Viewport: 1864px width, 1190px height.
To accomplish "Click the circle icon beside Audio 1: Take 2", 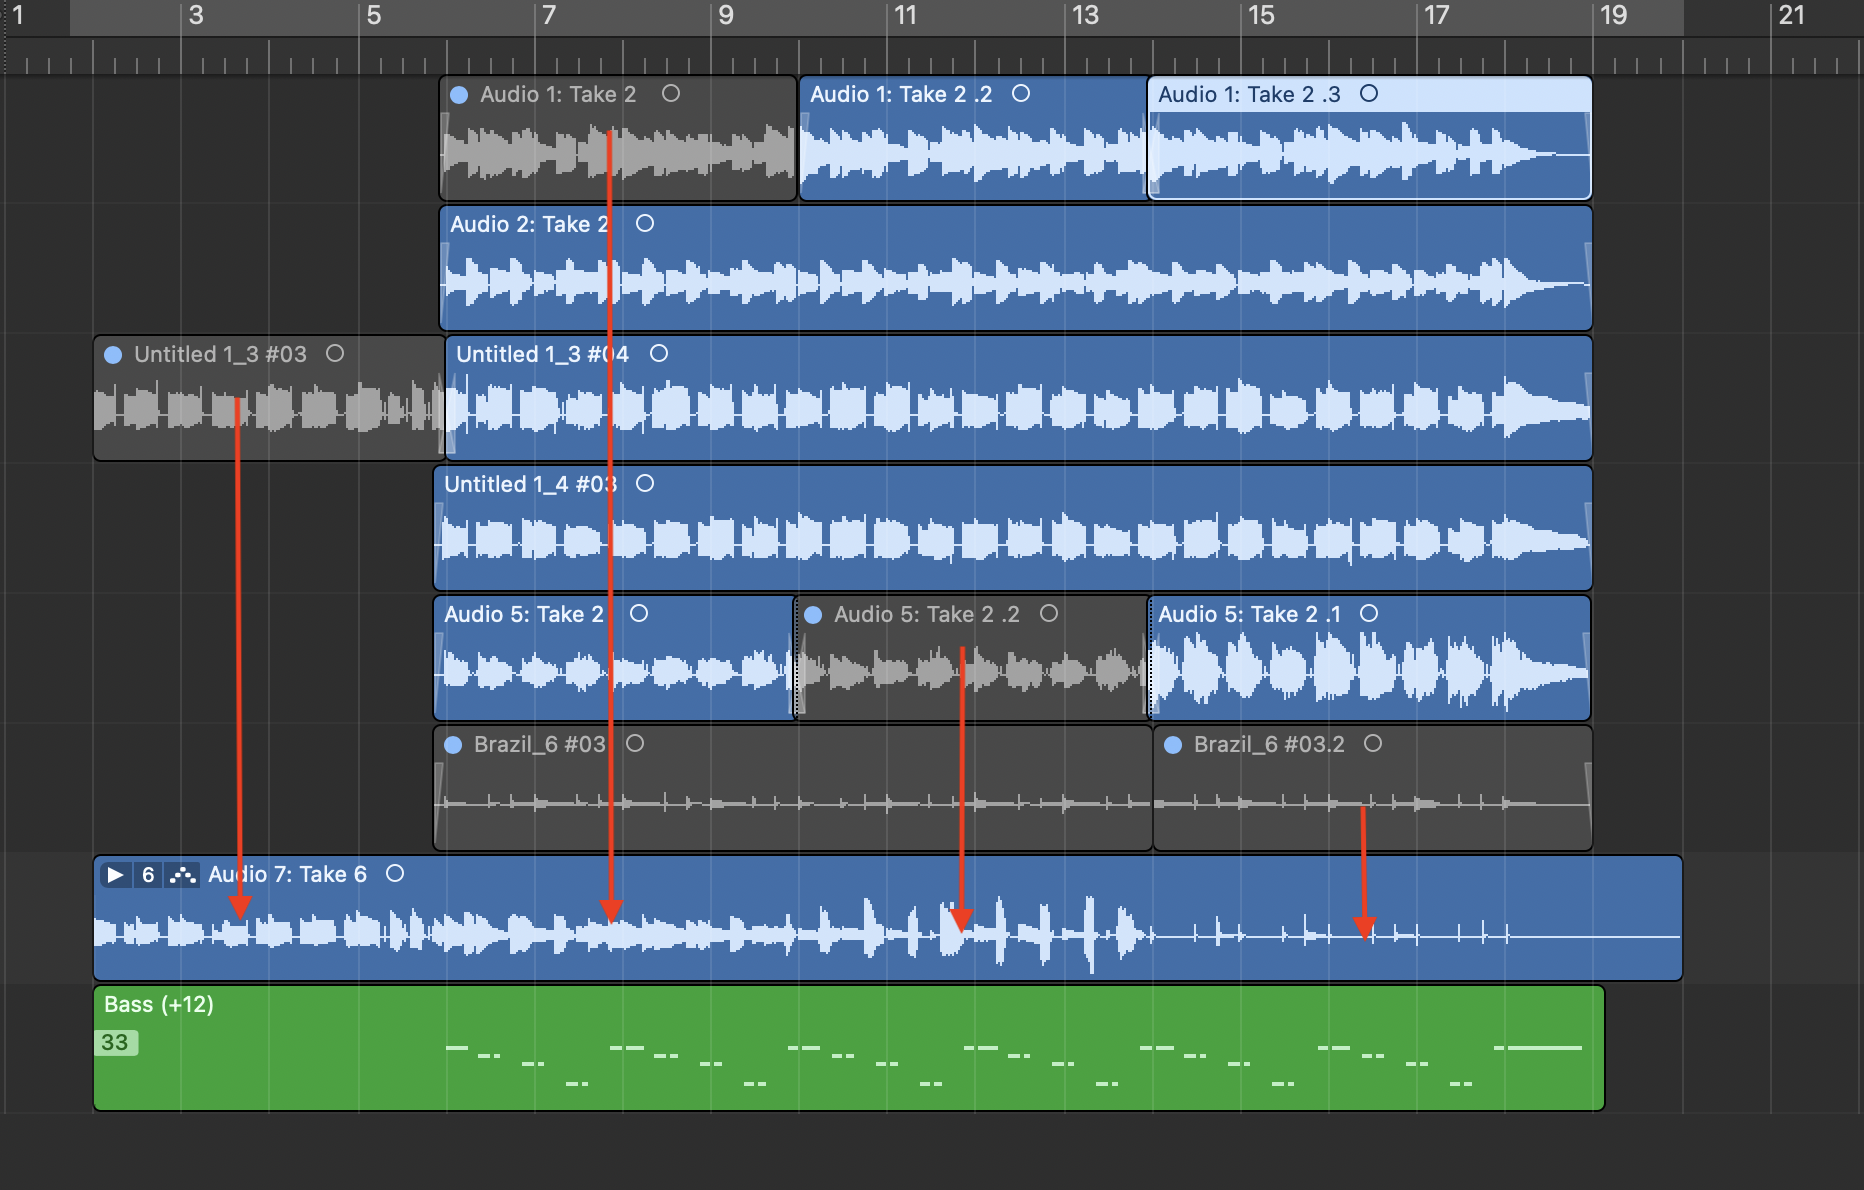I will pyautogui.click(x=671, y=93).
